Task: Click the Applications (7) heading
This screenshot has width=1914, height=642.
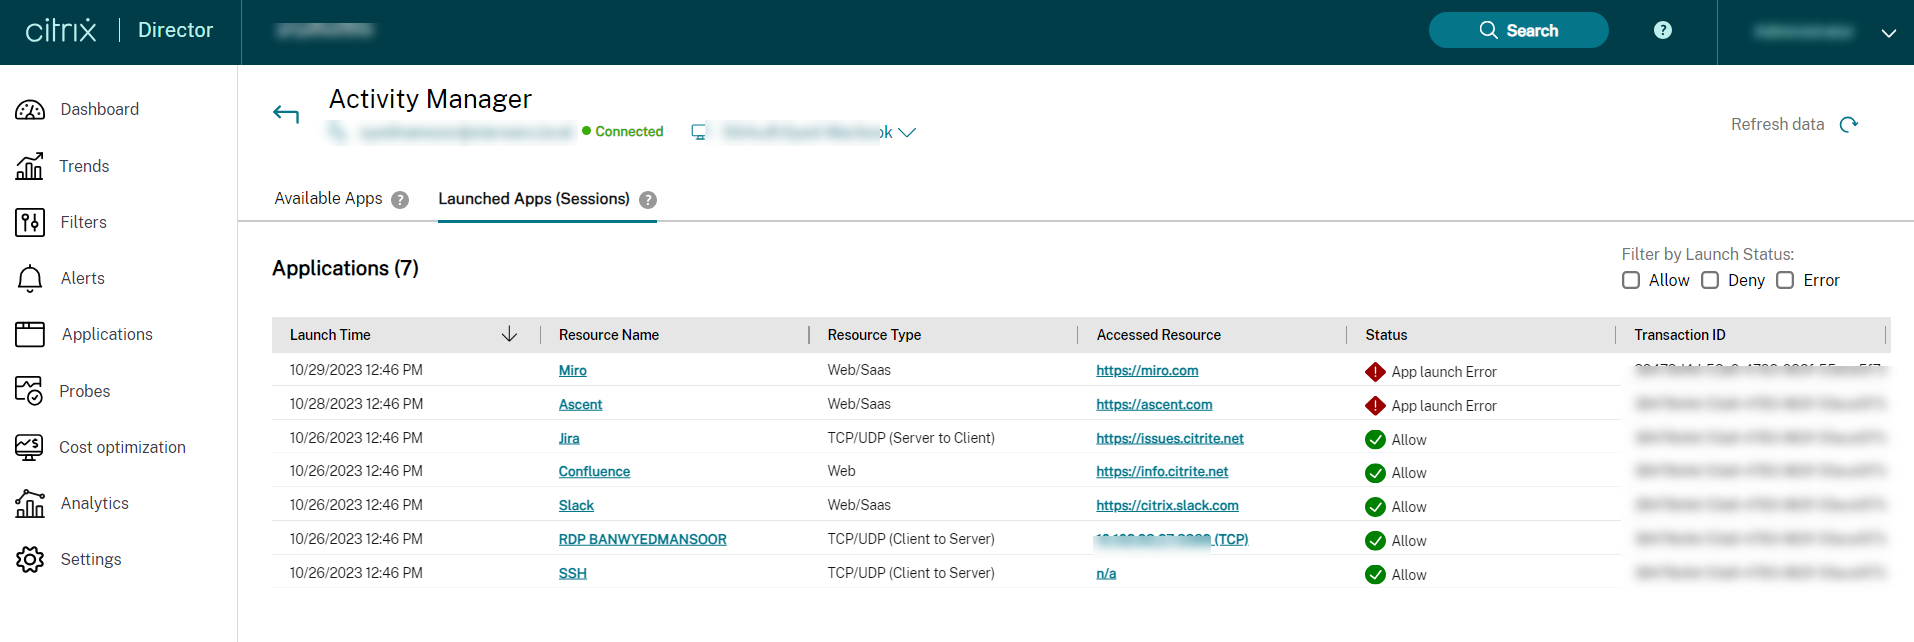Action: pos(345,268)
